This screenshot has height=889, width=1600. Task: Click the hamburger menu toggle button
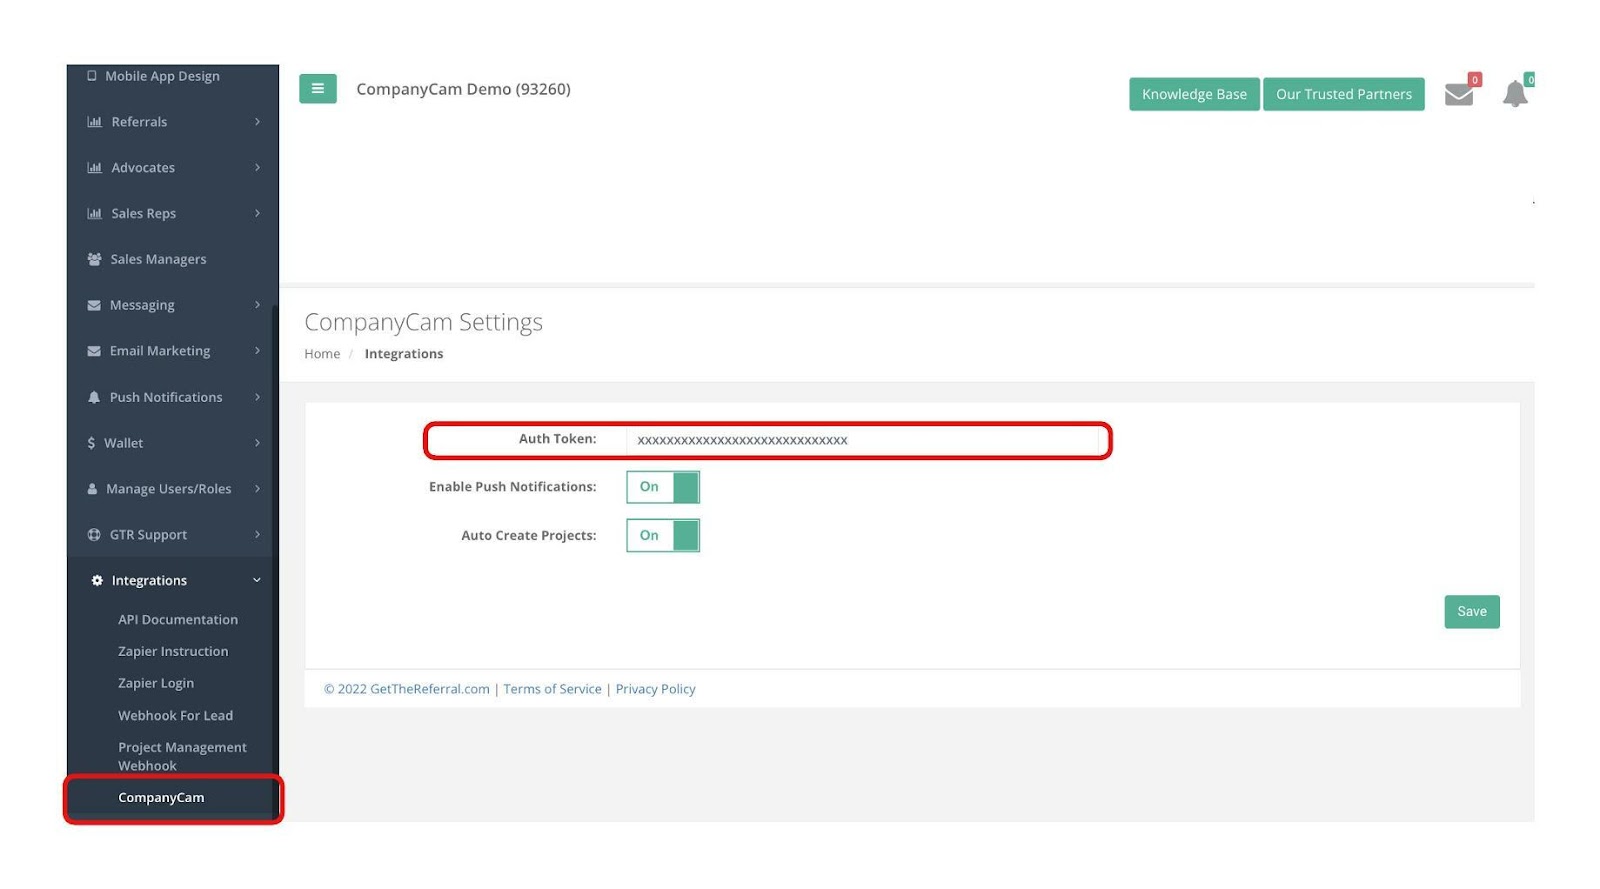coord(317,89)
